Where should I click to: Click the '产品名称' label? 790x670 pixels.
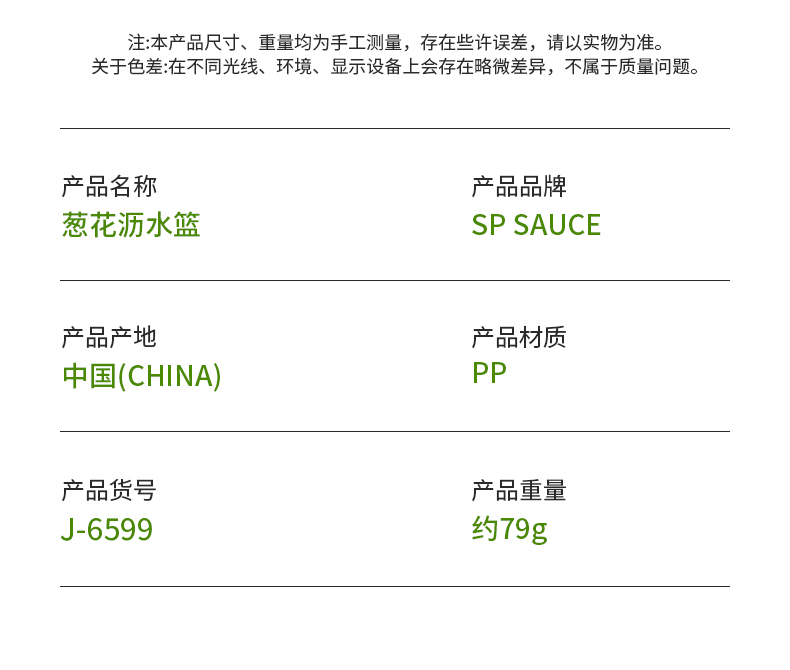pos(109,186)
